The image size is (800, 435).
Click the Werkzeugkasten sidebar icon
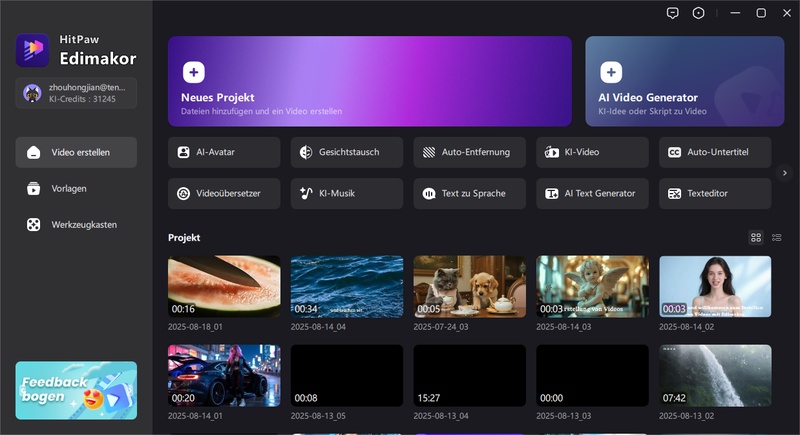34,225
